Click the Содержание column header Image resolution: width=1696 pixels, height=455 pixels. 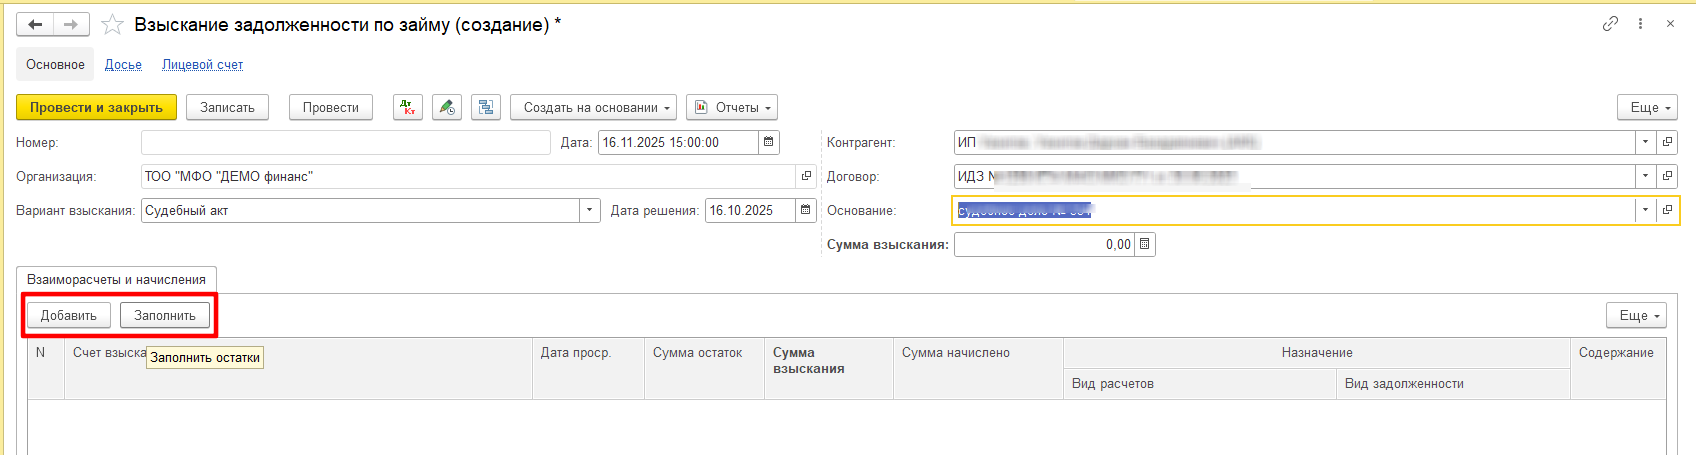click(x=1618, y=368)
